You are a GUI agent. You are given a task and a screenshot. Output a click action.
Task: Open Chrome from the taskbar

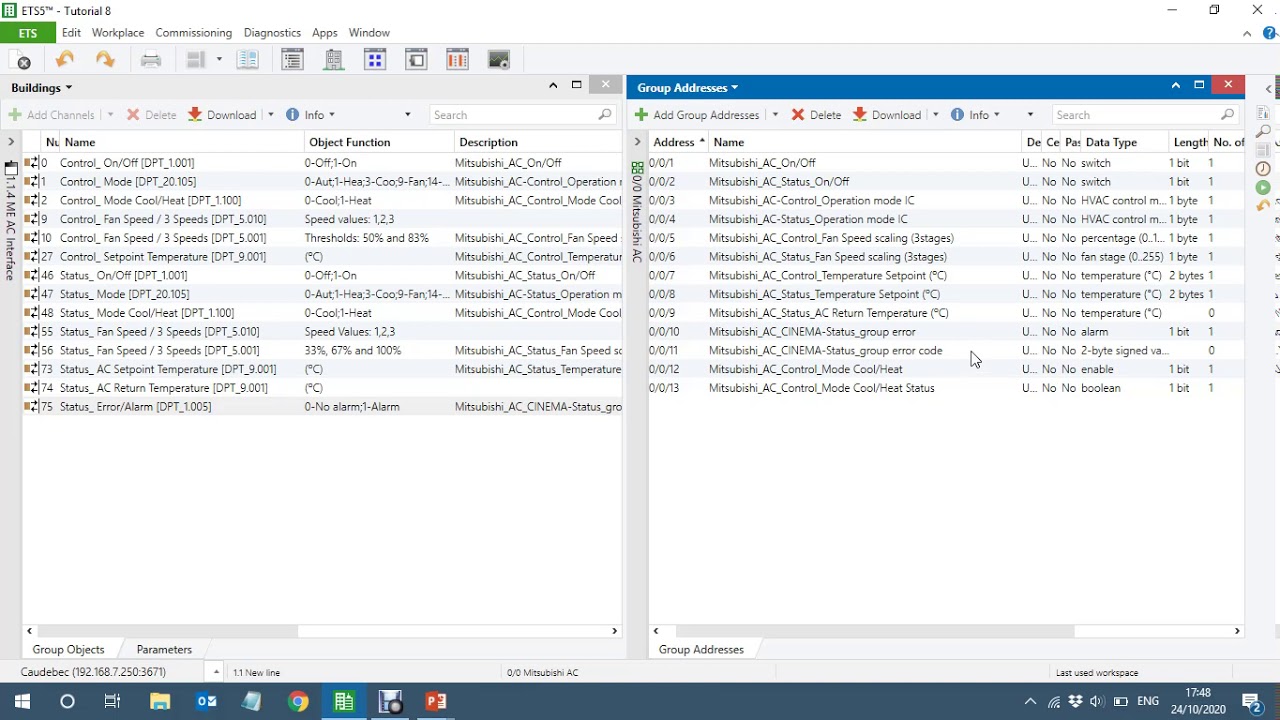coord(298,701)
